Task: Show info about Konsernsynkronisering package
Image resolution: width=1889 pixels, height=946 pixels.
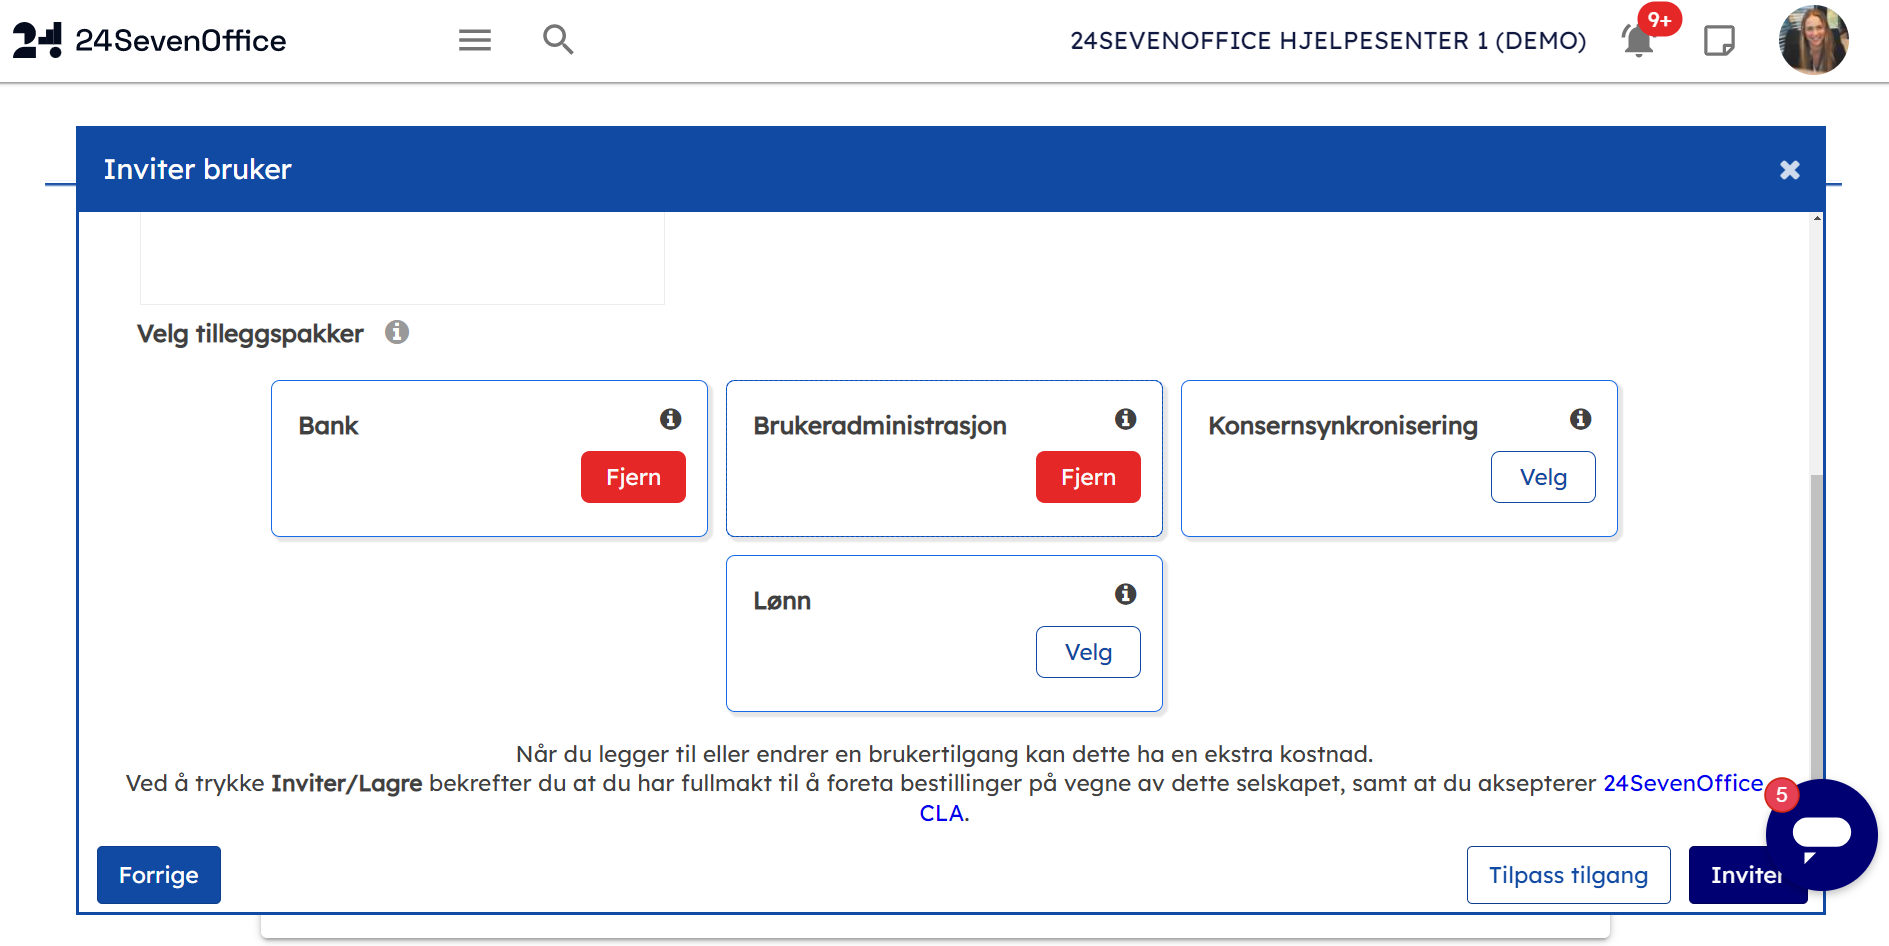Action: click(1580, 419)
